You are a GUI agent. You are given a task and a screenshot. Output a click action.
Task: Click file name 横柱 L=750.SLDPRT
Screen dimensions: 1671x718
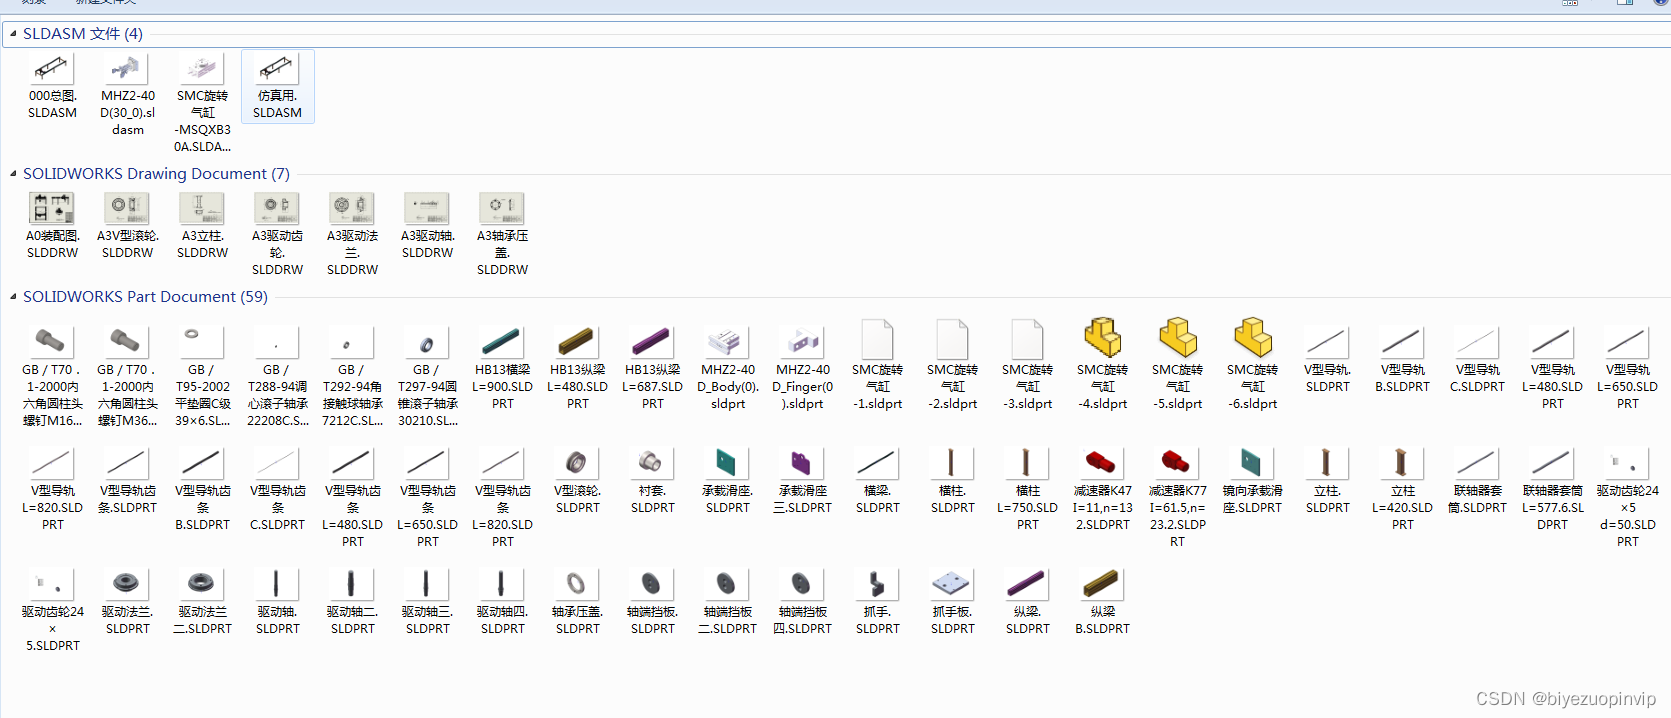click(1027, 507)
